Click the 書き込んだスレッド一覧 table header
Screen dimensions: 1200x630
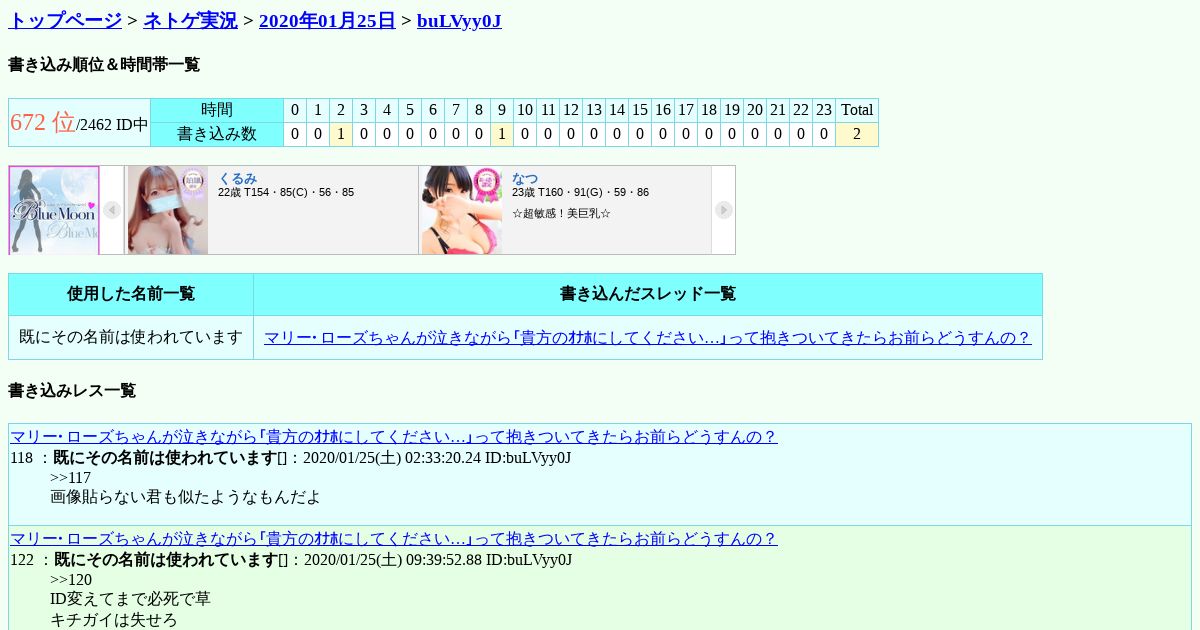(x=648, y=294)
